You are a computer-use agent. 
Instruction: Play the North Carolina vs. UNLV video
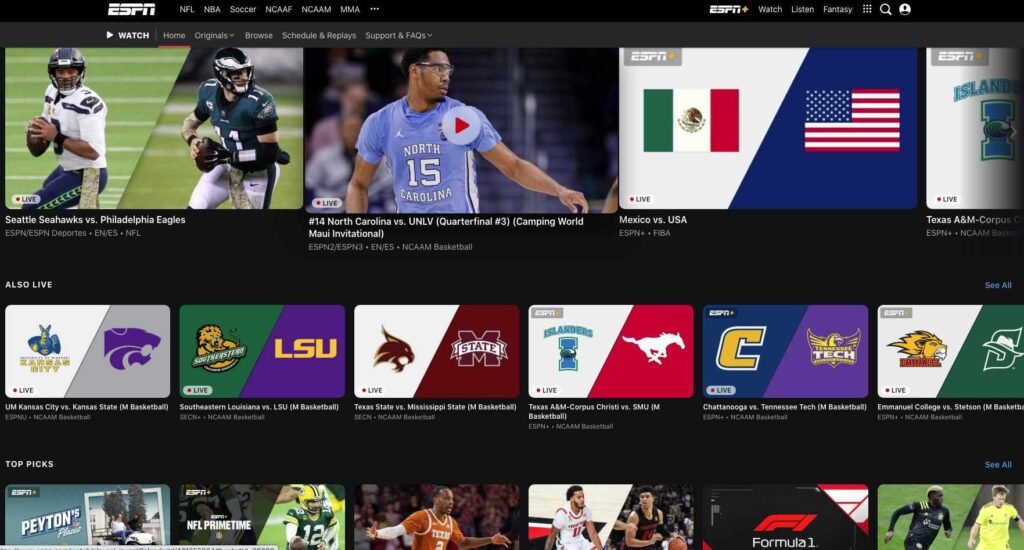(x=462, y=125)
